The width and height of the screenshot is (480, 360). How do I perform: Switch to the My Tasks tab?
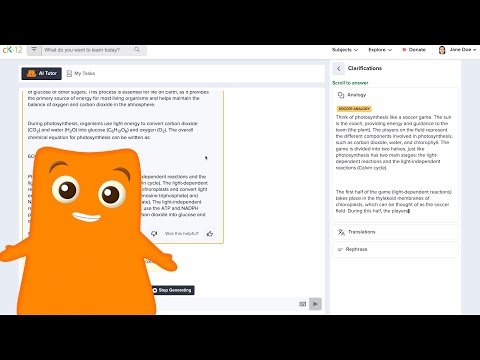pos(81,74)
